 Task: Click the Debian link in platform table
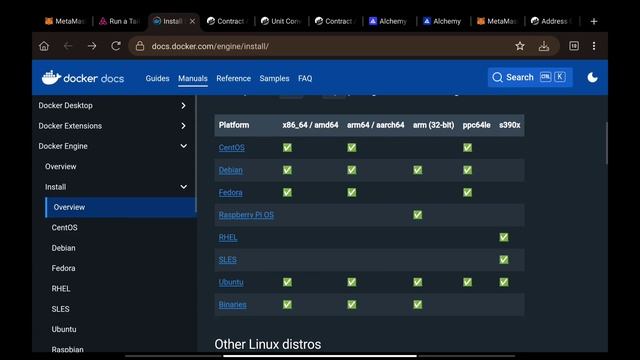coord(230,170)
